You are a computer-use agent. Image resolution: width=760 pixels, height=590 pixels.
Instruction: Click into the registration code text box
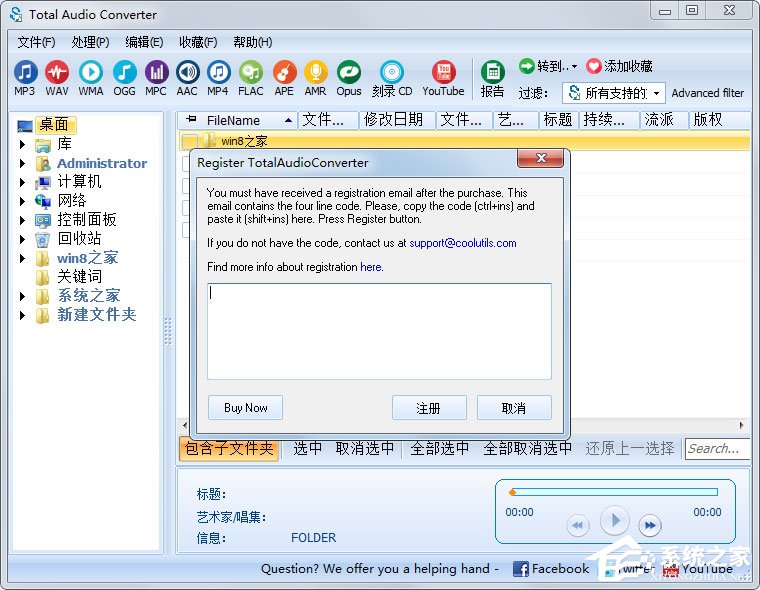(379, 331)
